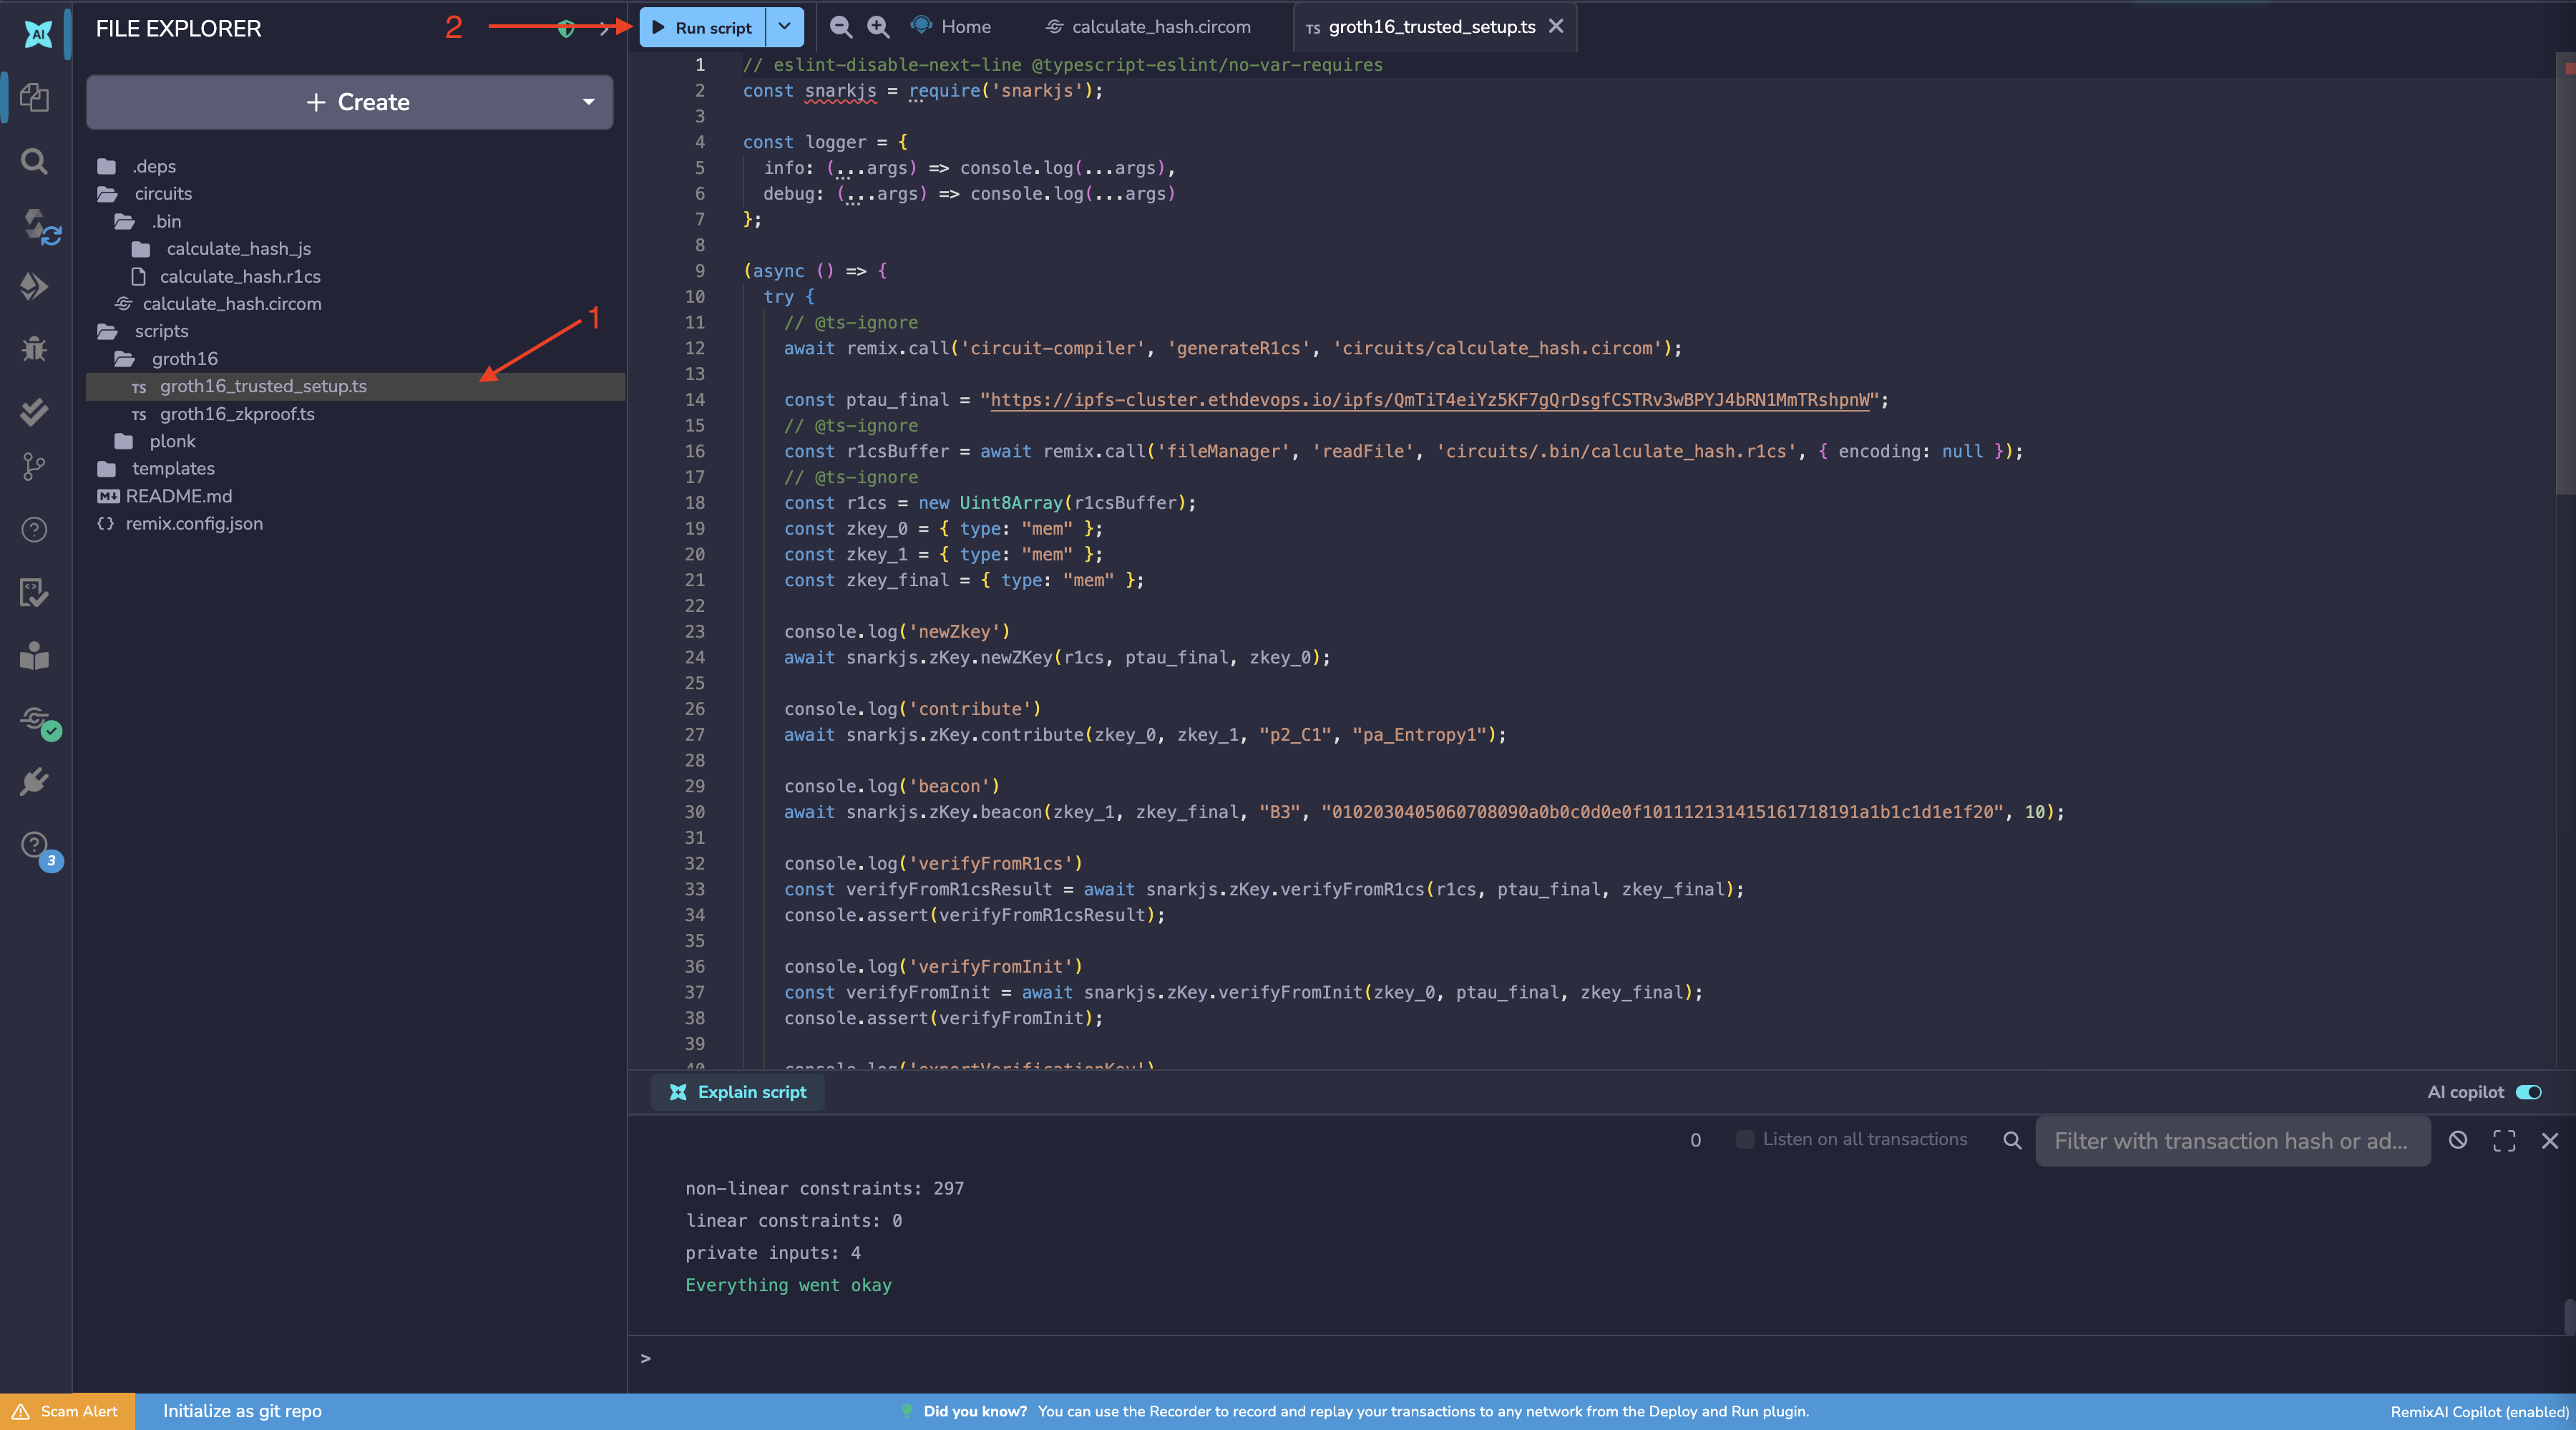Zoom in the editor font
The width and height of the screenshot is (2576, 1430).
click(x=878, y=27)
